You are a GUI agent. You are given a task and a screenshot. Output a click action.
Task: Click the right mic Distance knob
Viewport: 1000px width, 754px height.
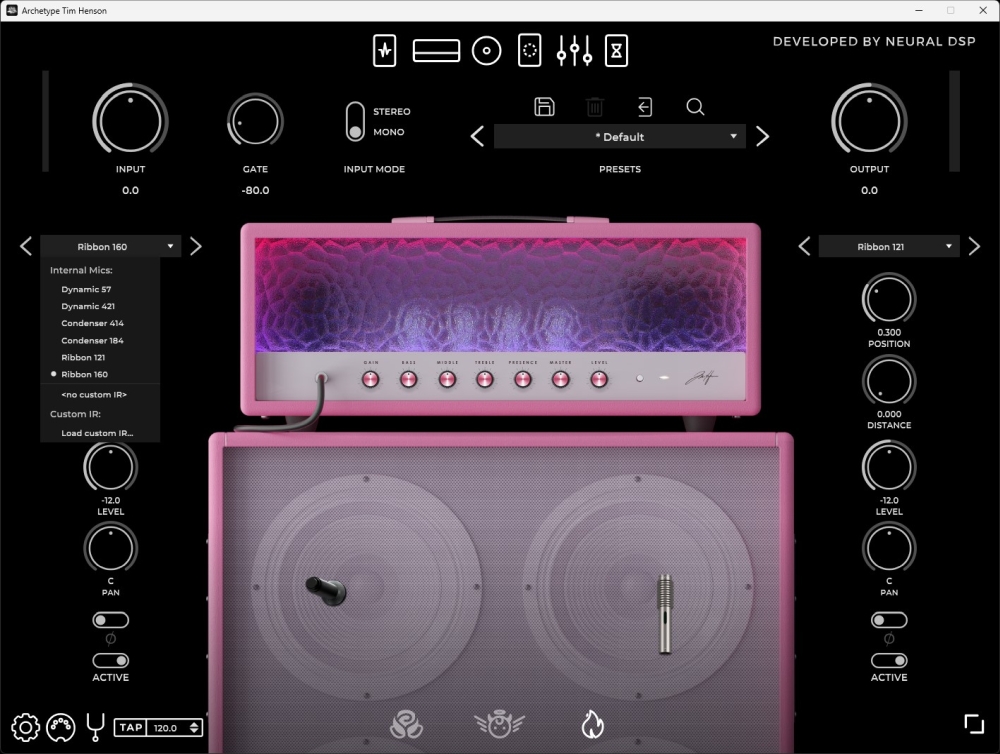tap(889, 381)
